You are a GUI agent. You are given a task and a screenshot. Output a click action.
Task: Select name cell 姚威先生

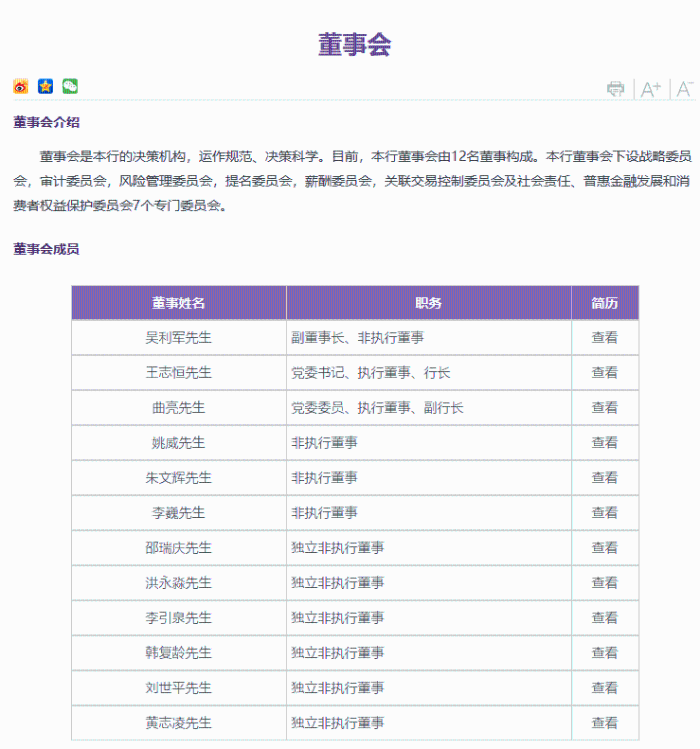coord(179,443)
